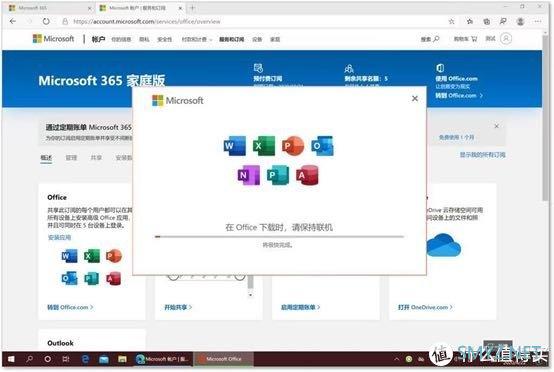Select the 概述 tab

(x=46, y=158)
